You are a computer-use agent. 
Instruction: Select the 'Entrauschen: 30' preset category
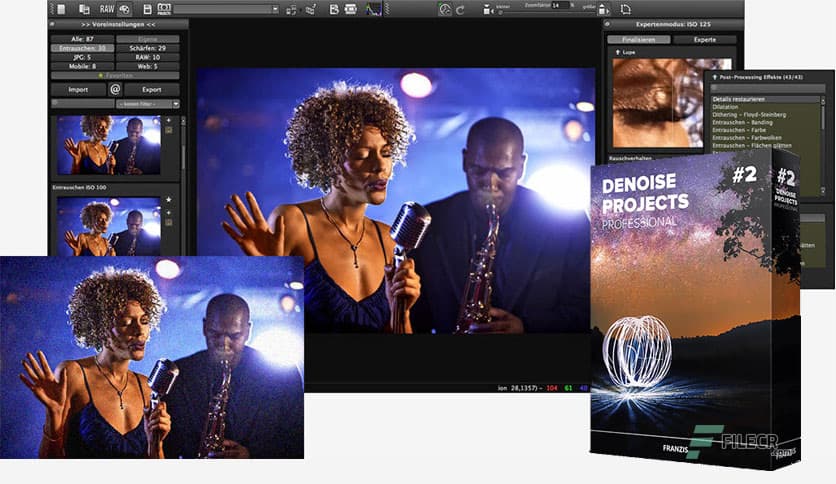pos(83,48)
